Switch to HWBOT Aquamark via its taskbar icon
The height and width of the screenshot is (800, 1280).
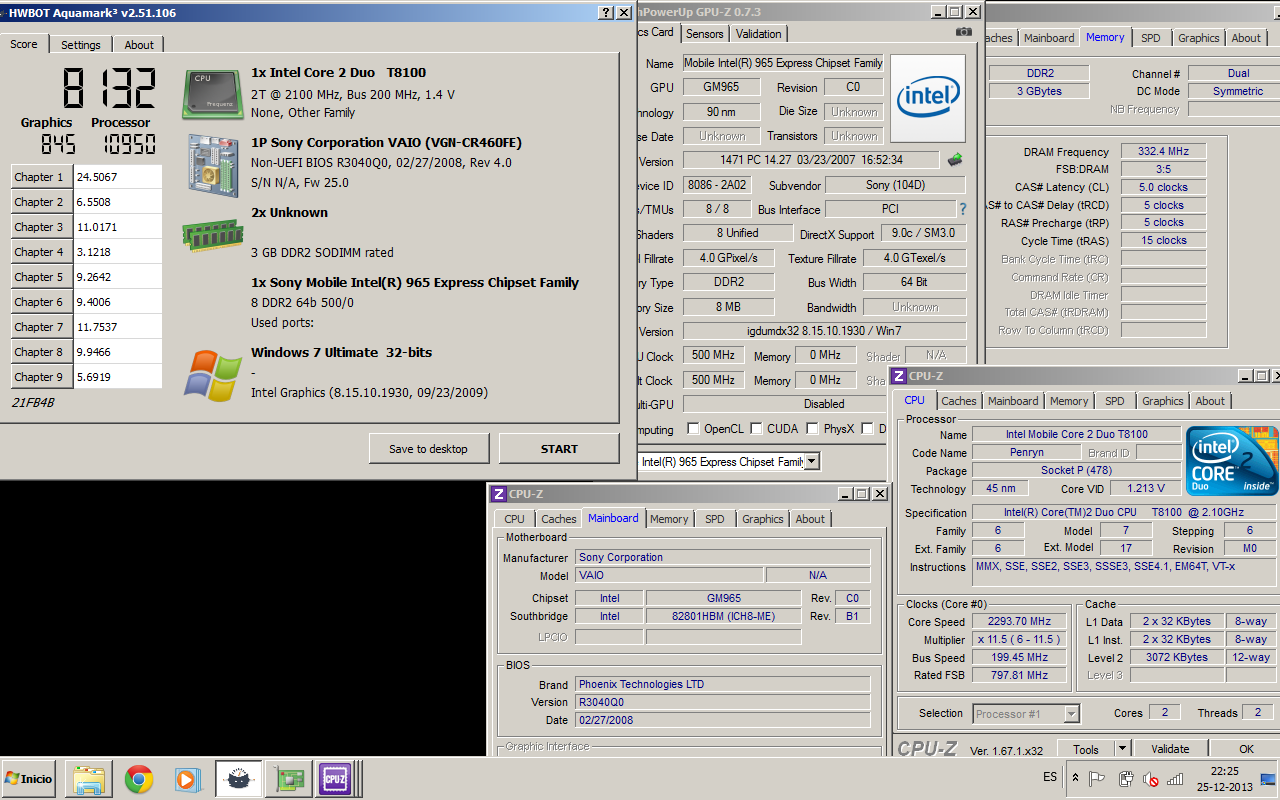[x=239, y=778]
